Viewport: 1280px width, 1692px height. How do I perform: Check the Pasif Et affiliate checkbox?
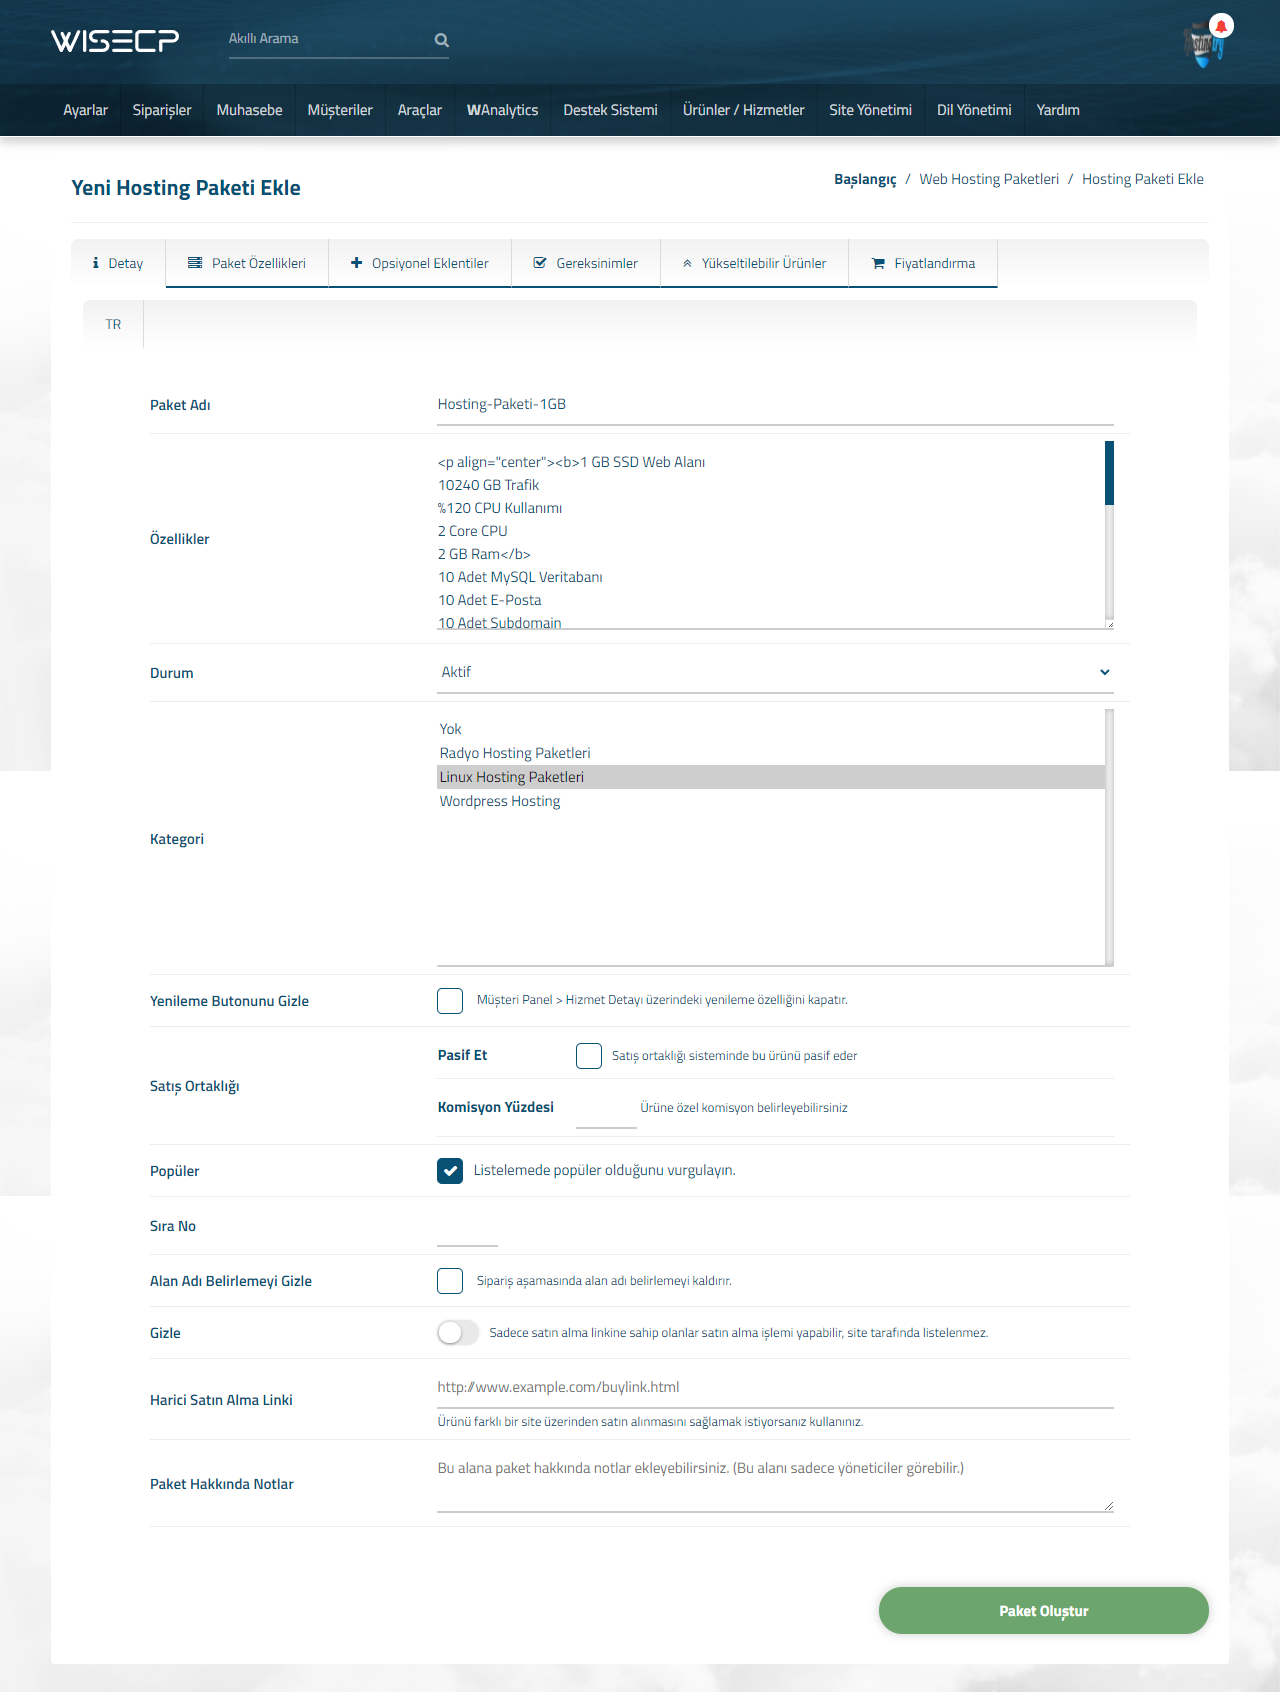[589, 1056]
